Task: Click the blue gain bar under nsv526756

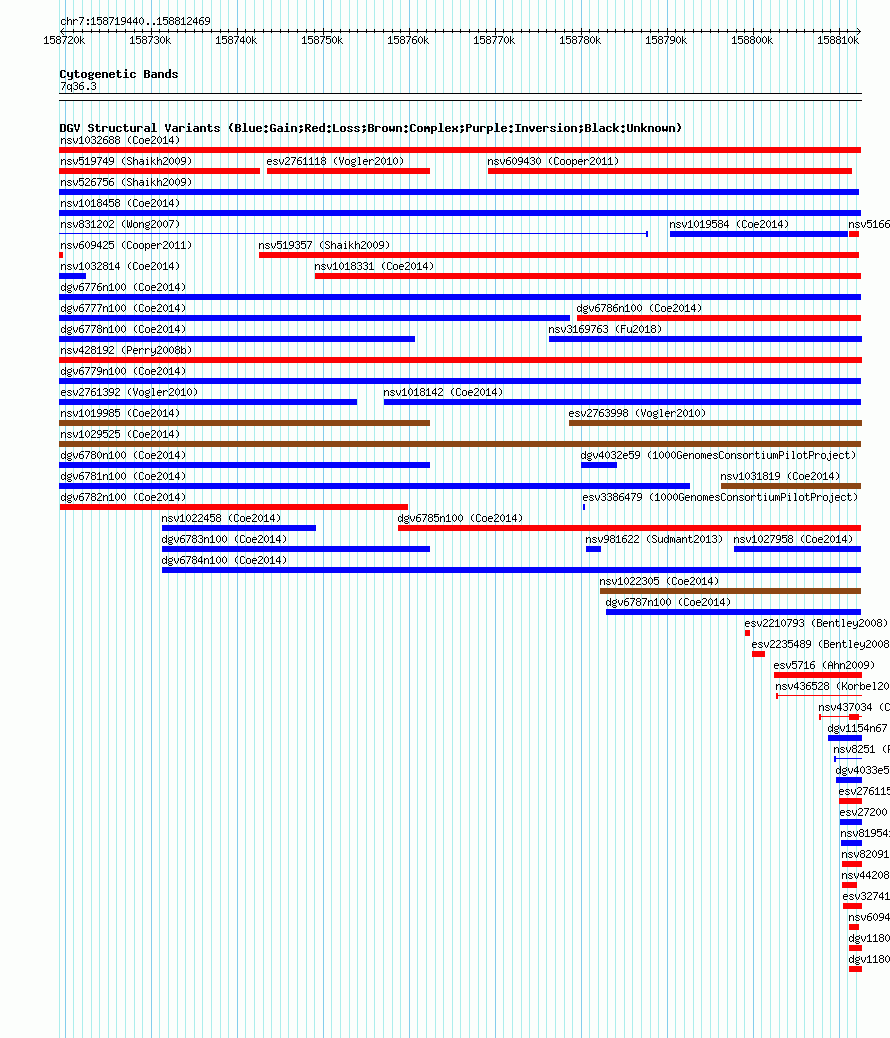Action: (459, 192)
